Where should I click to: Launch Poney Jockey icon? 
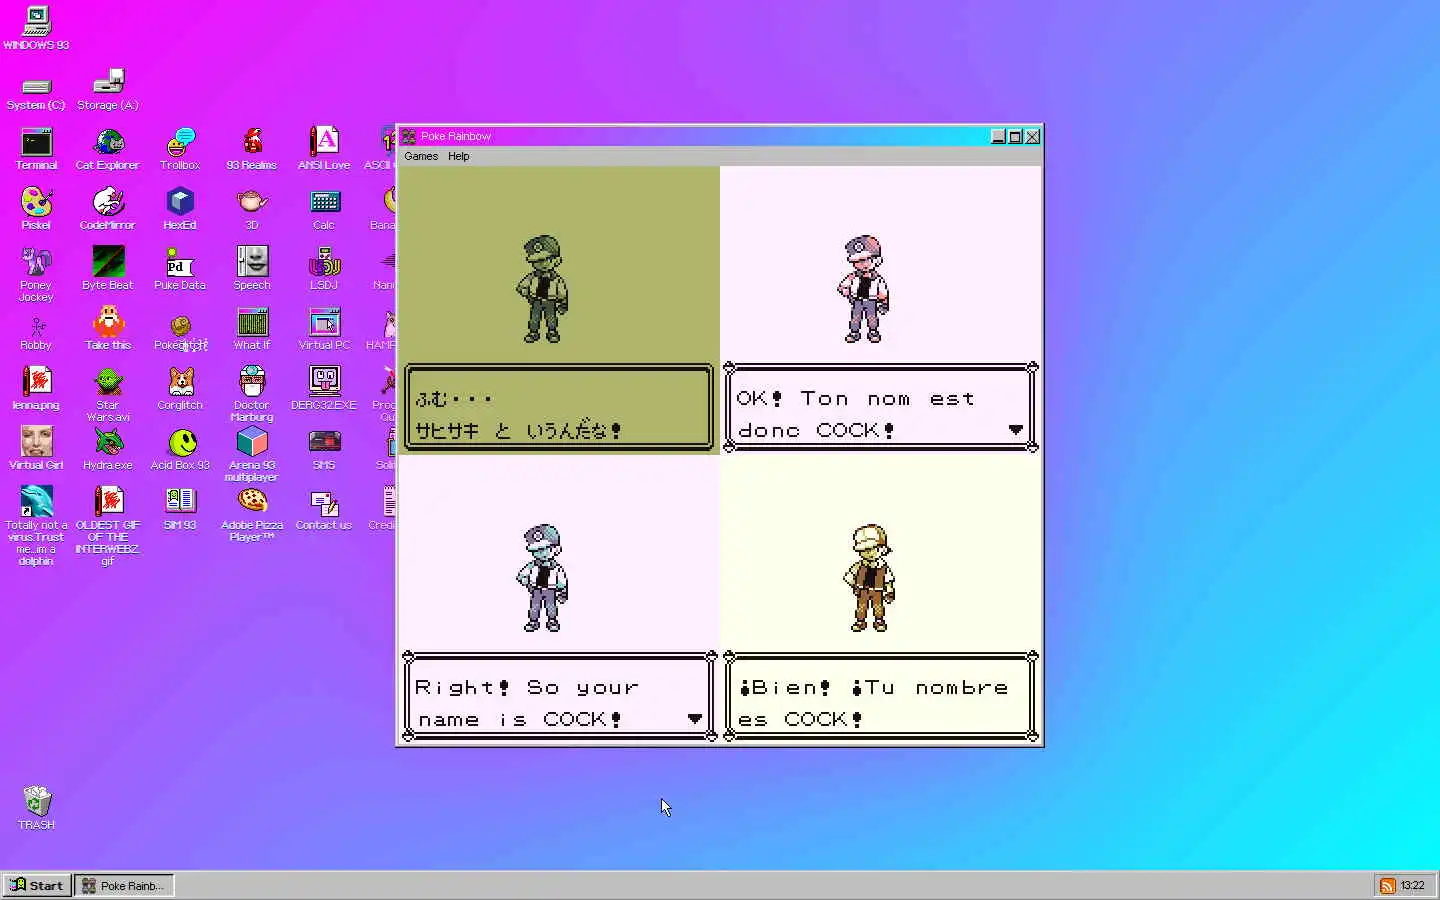(36, 275)
